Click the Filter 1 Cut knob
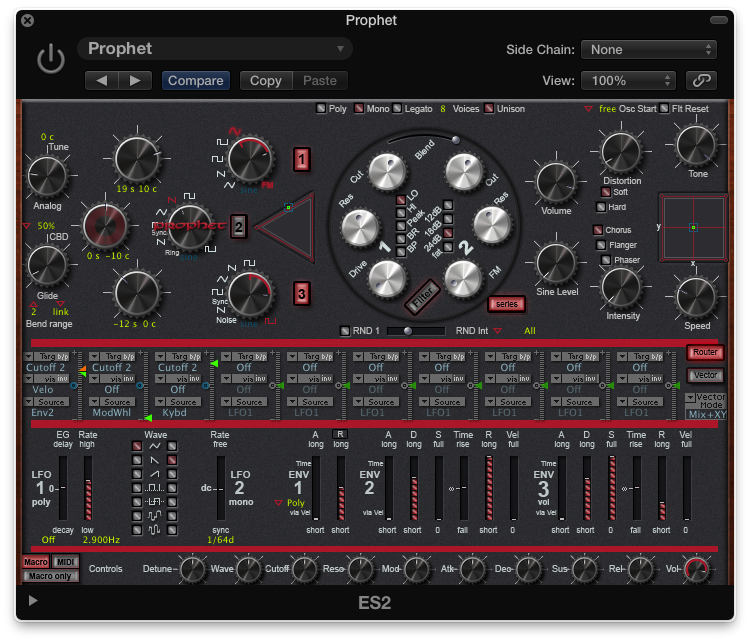The height and width of the screenshot is (642, 750). click(387, 172)
